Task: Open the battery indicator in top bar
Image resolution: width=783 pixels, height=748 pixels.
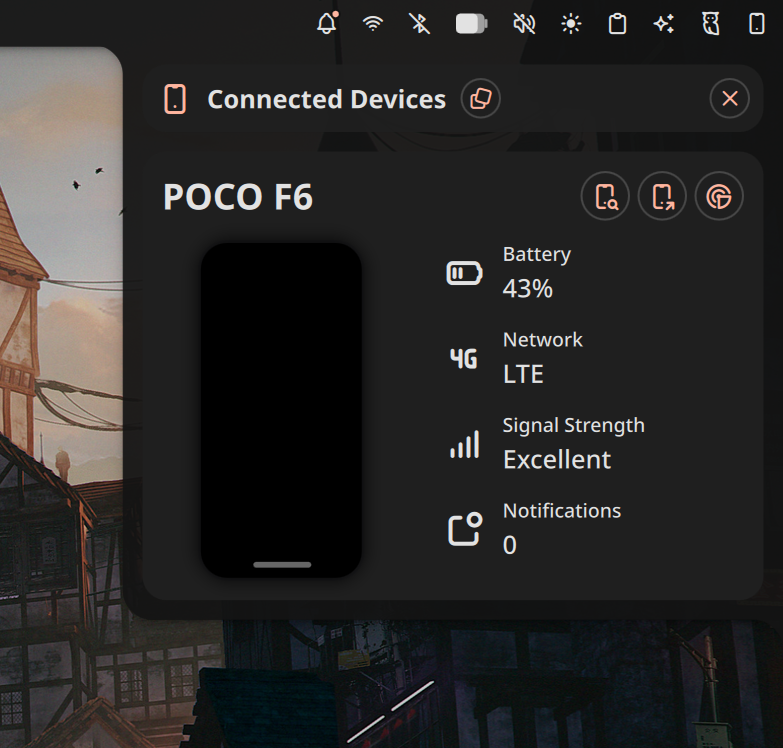Action: (x=471, y=24)
